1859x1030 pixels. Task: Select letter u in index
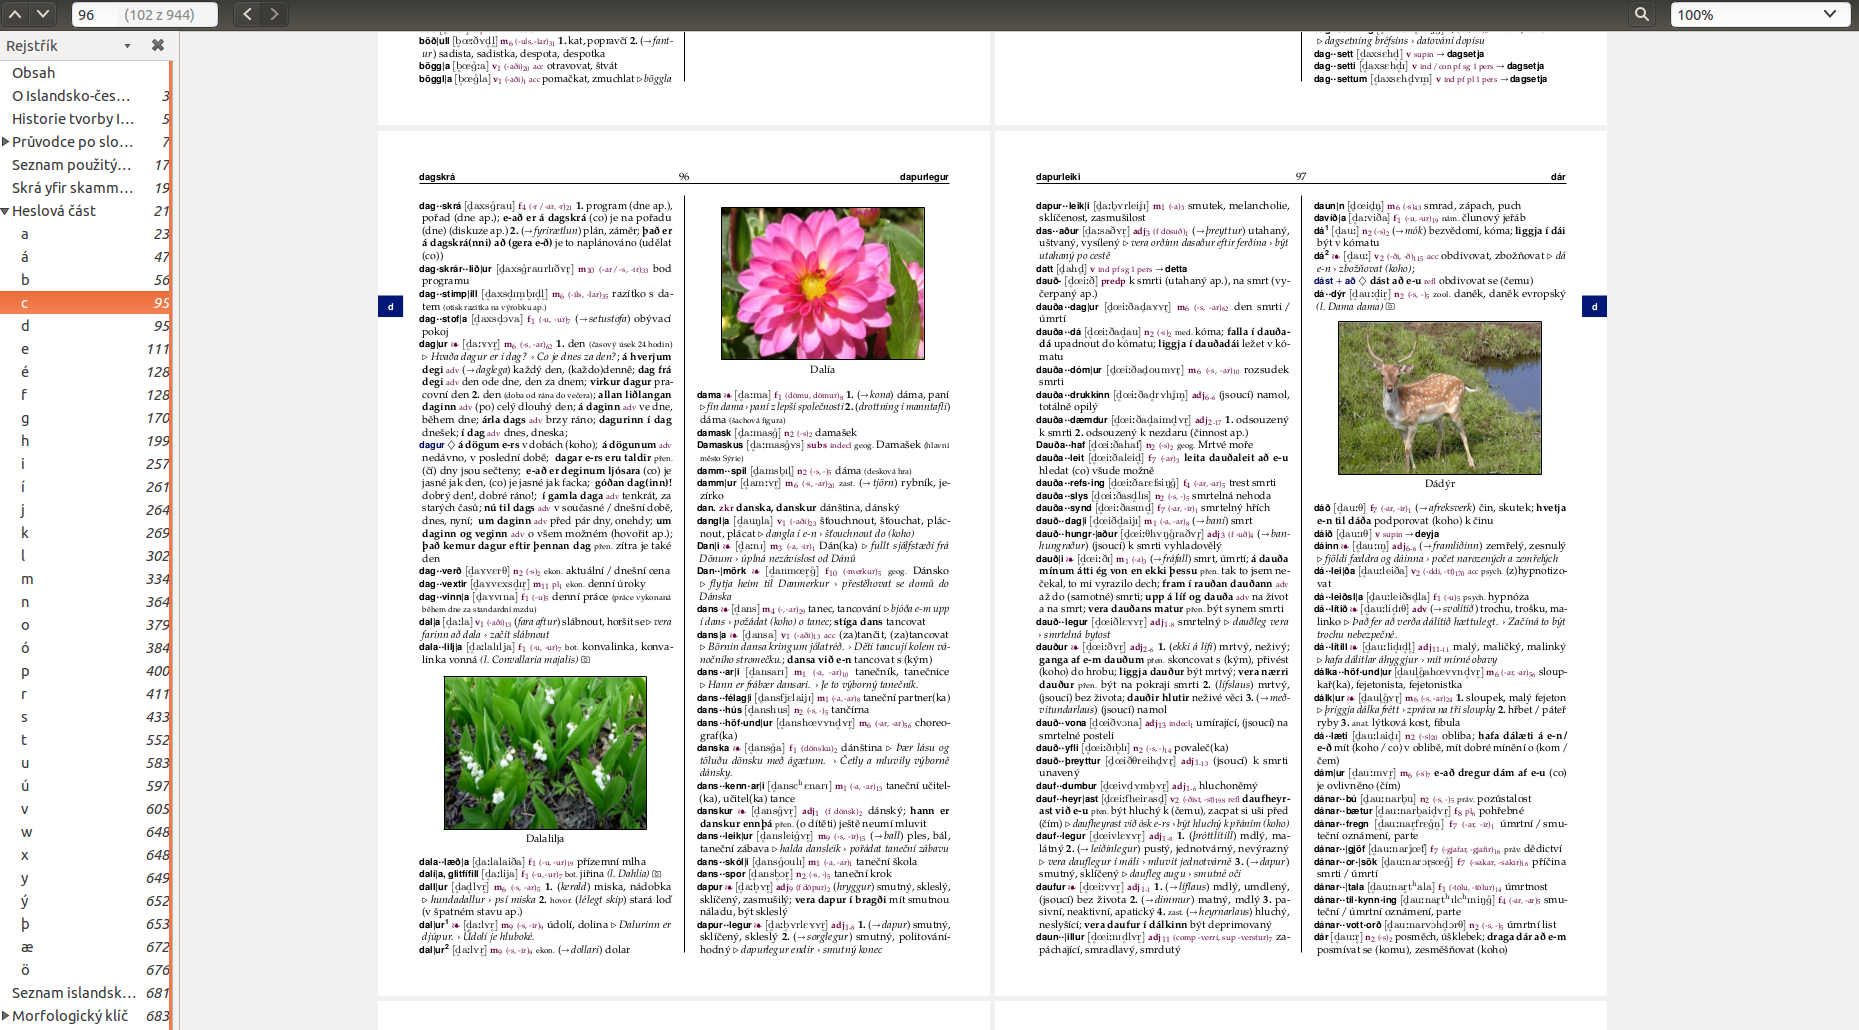click(x=85, y=763)
